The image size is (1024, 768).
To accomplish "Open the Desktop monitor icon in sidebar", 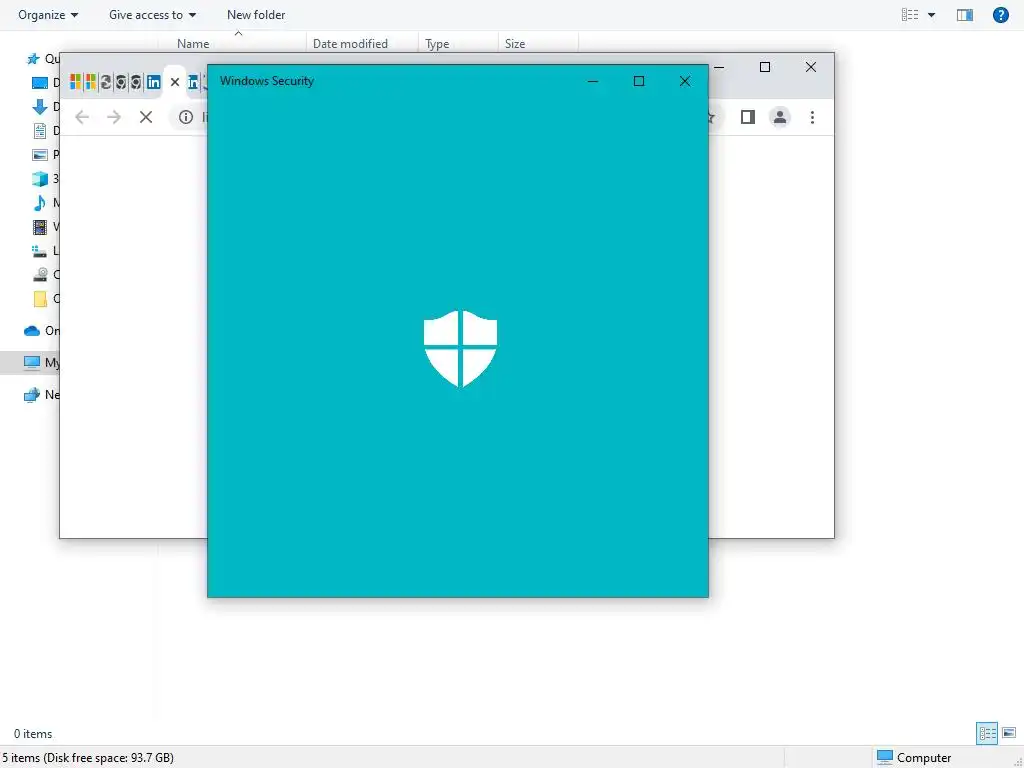I will click(40, 83).
